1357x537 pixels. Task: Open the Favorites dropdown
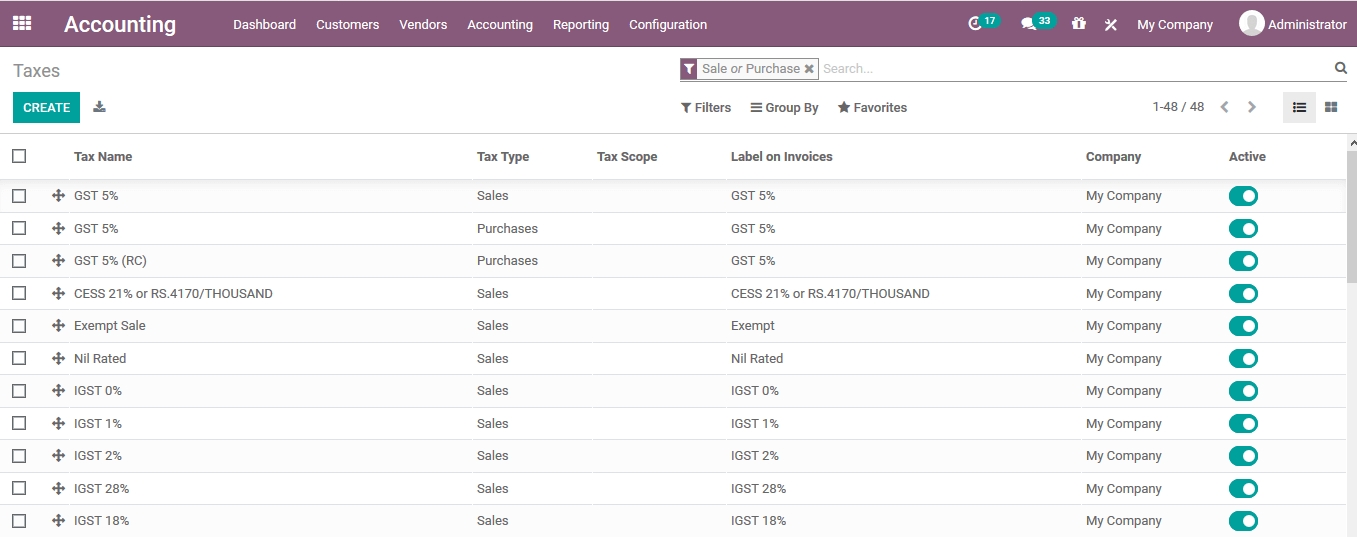coord(872,108)
